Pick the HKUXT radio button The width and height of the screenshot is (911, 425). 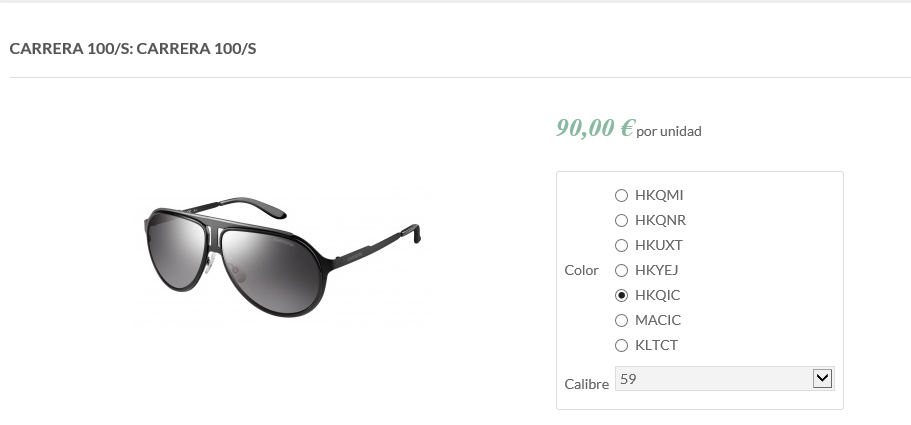coord(621,245)
